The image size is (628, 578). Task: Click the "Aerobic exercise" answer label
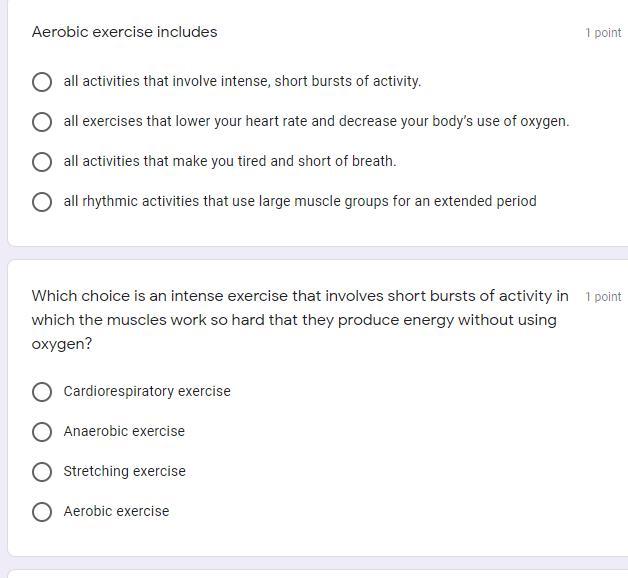(x=116, y=511)
